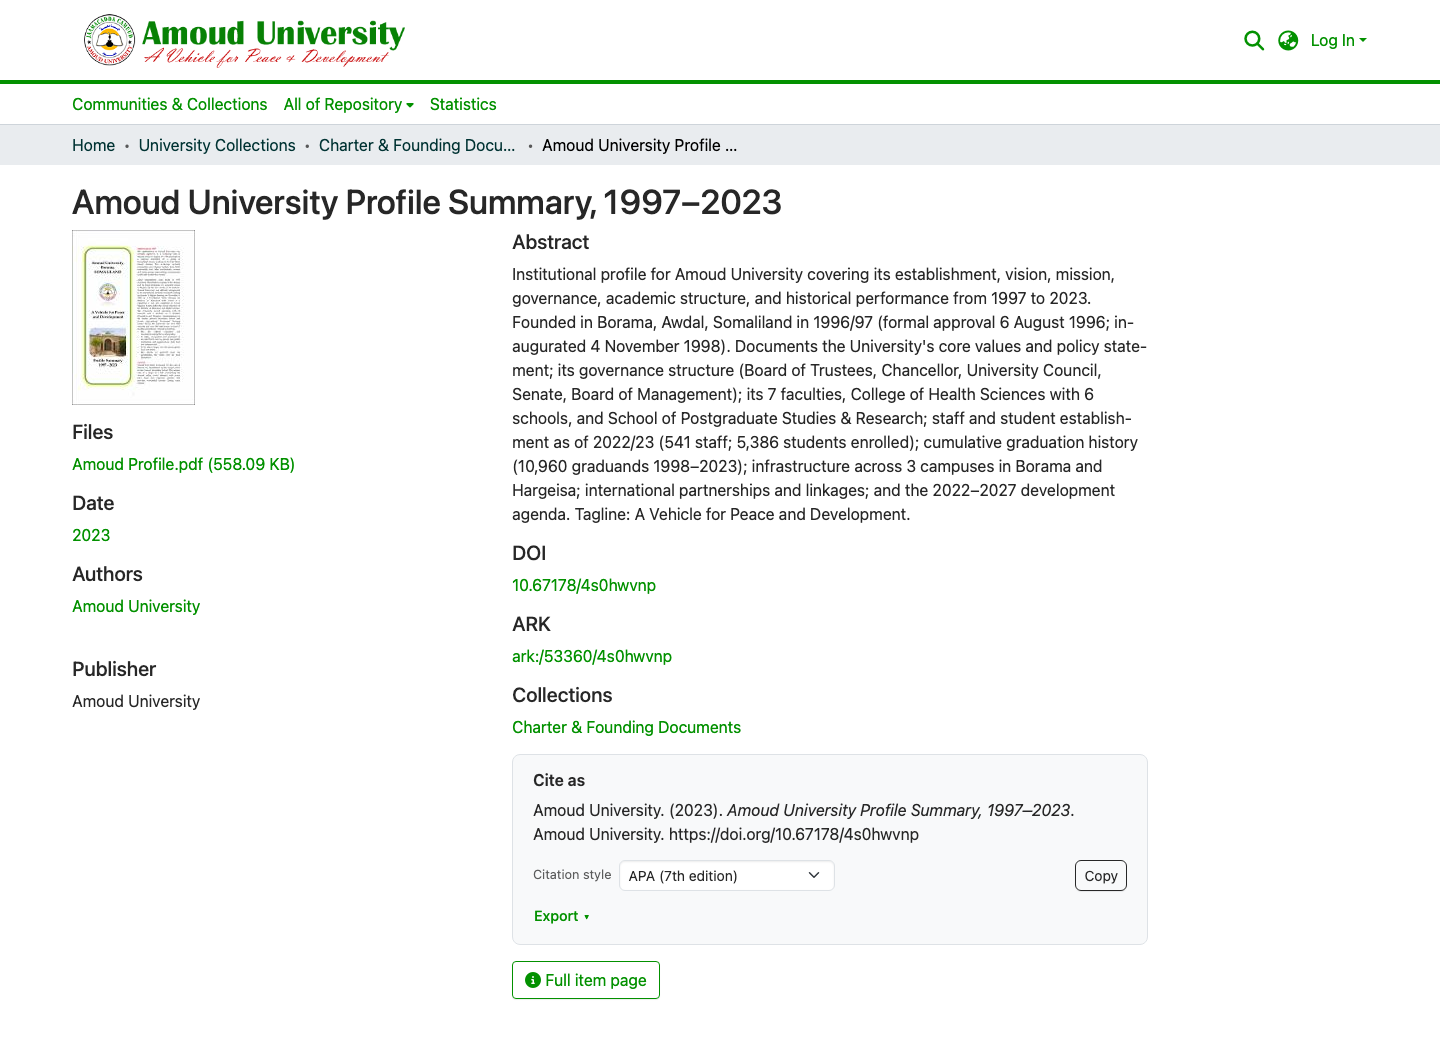The image size is (1440, 1060).
Task: Go to Communities & Collections
Action: [169, 104]
